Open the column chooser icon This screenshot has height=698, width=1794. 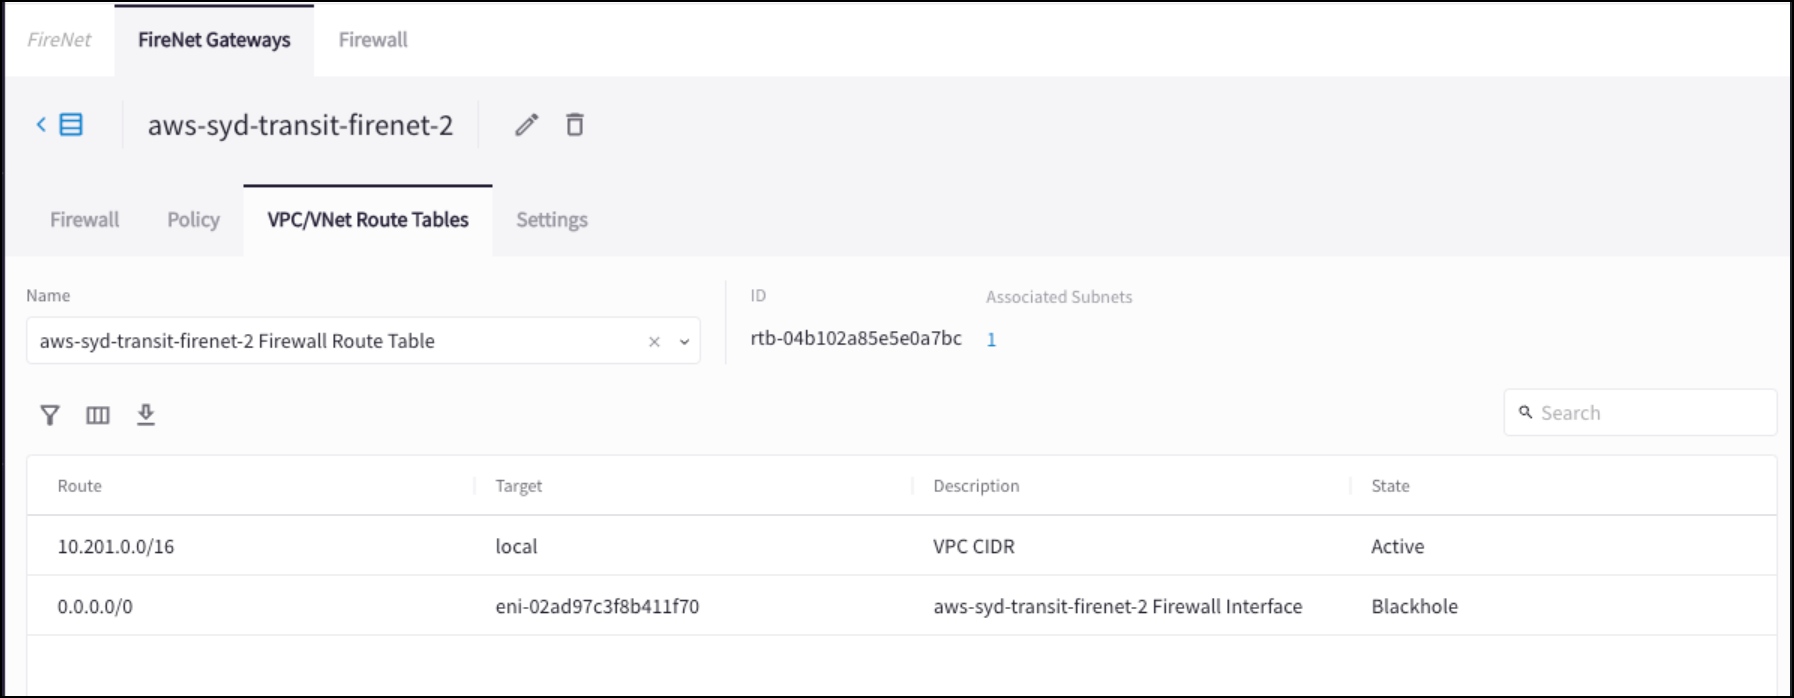click(x=97, y=415)
